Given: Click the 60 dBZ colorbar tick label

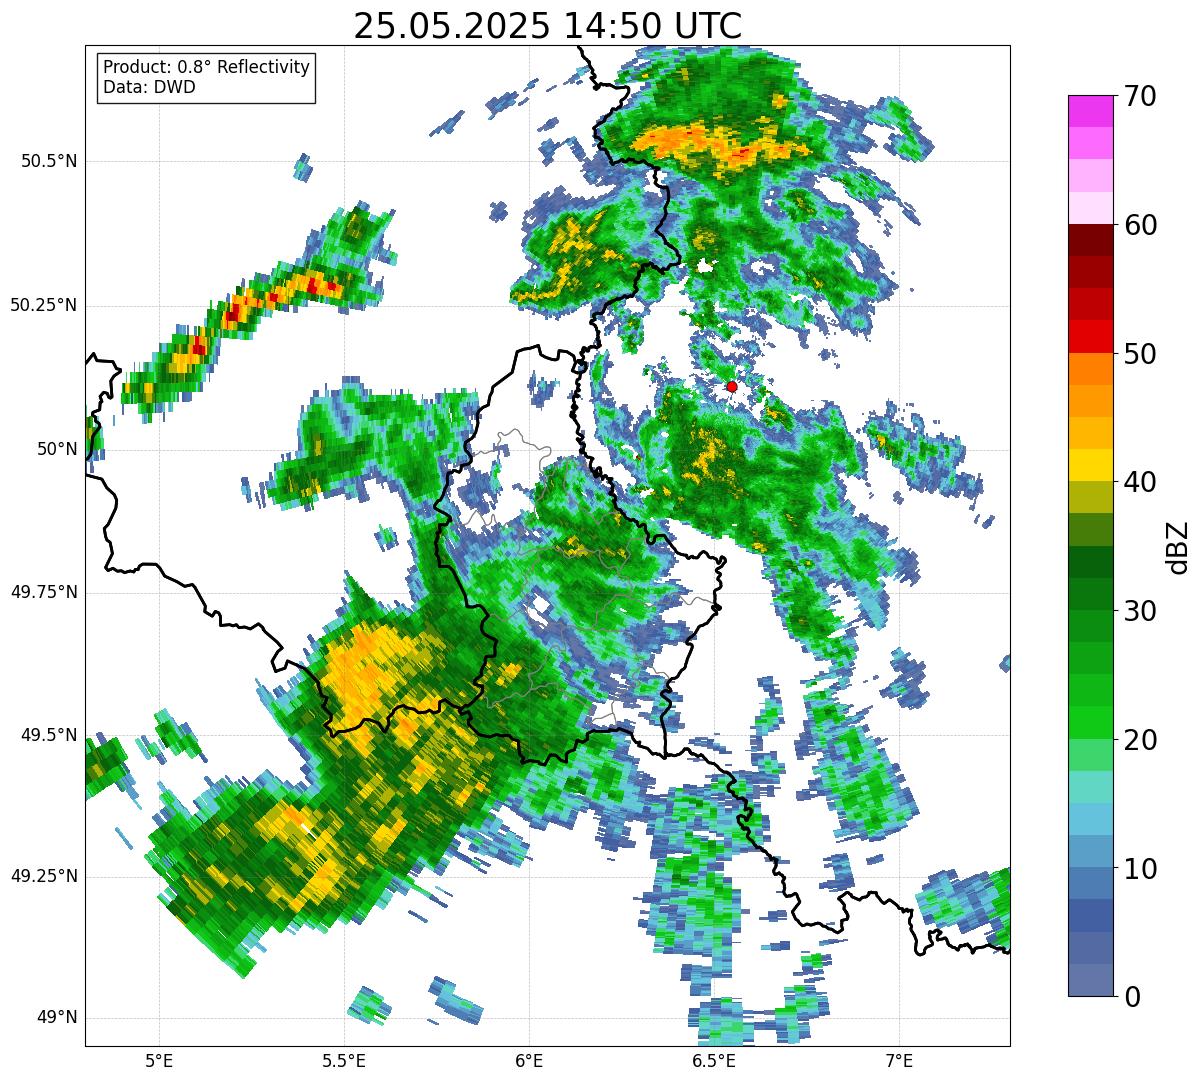Looking at the screenshot, I should click(x=1140, y=225).
